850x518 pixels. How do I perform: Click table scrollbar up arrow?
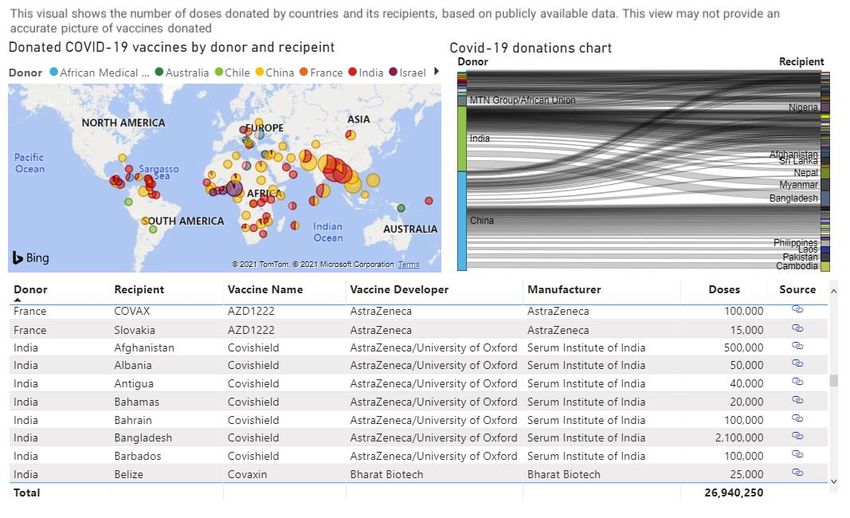[x=834, y=291]
